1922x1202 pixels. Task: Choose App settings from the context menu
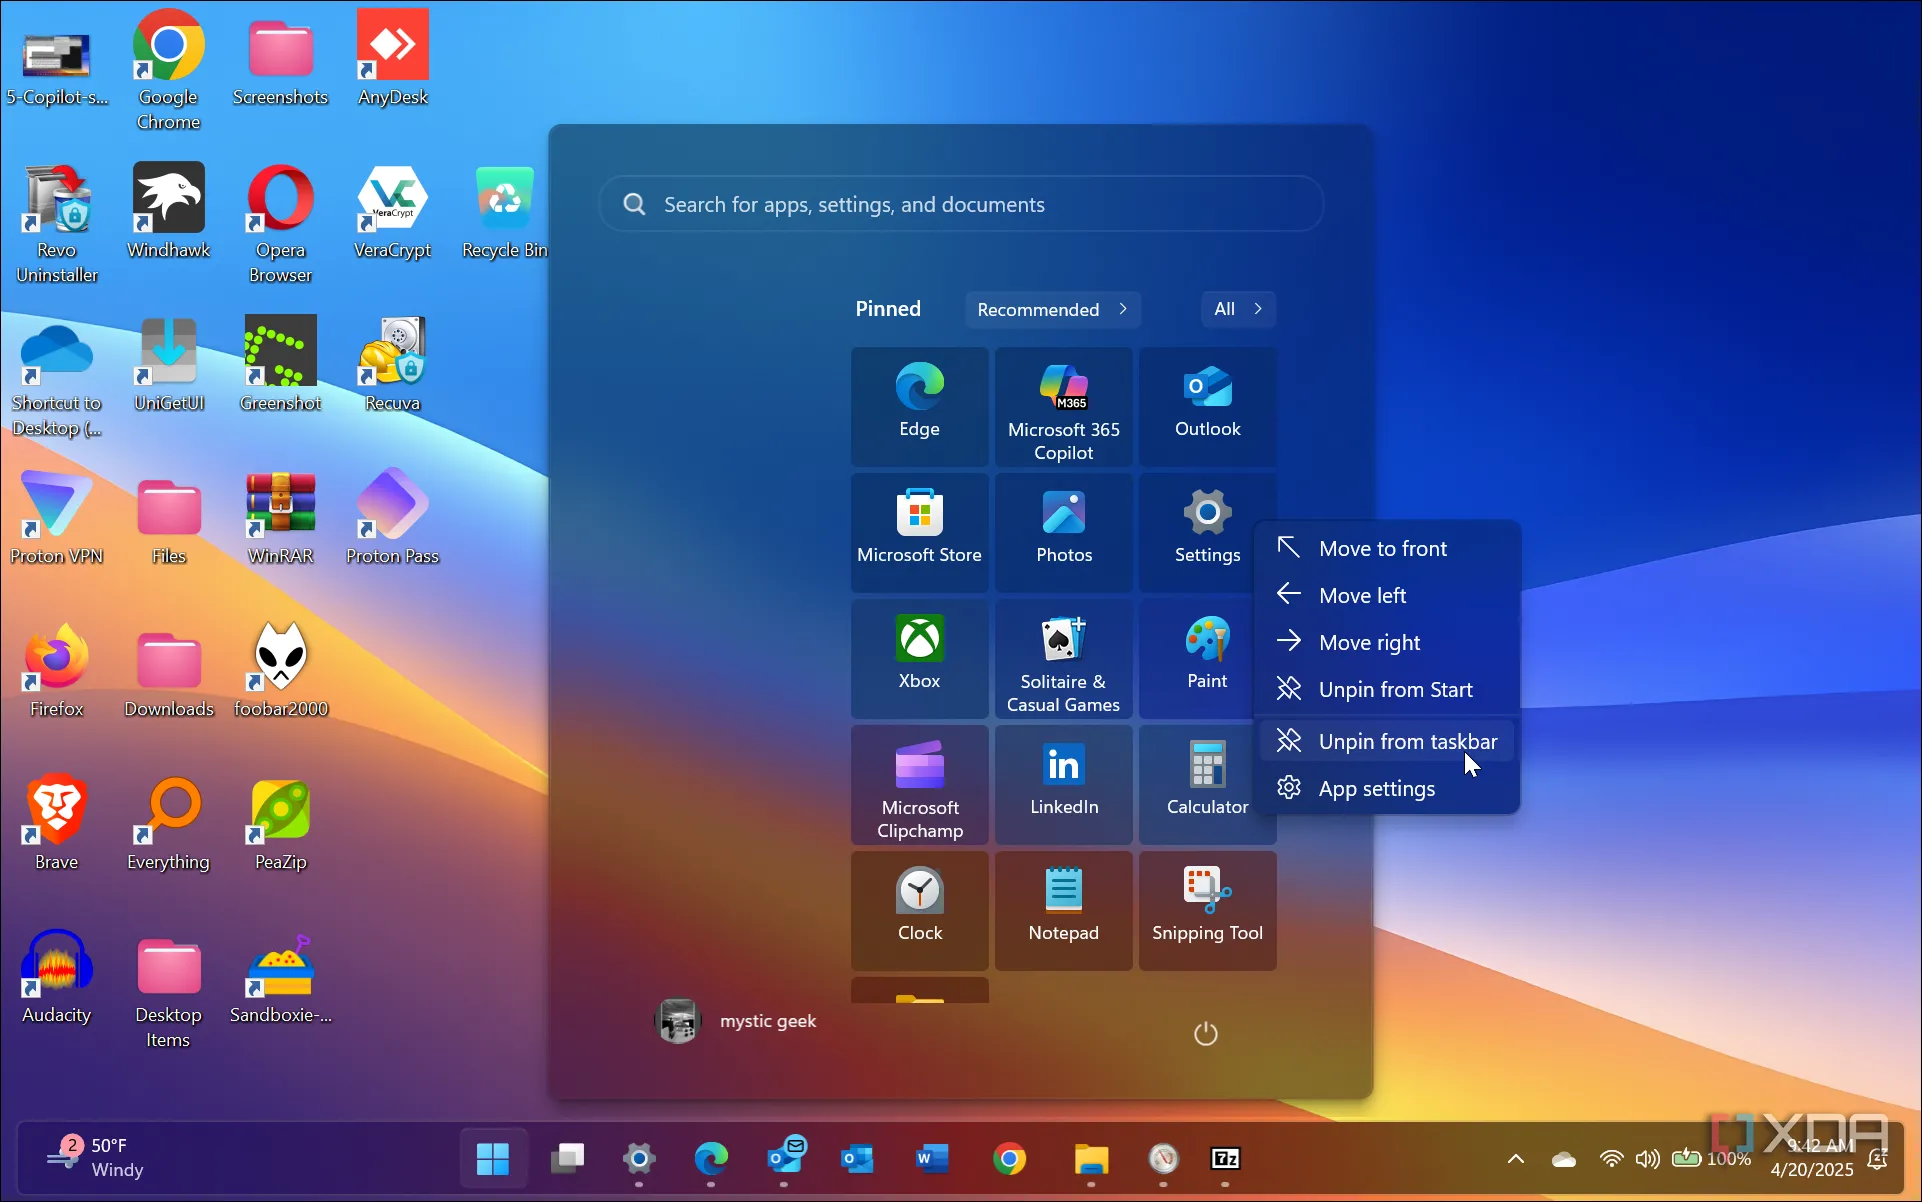tap(1376, 788)
